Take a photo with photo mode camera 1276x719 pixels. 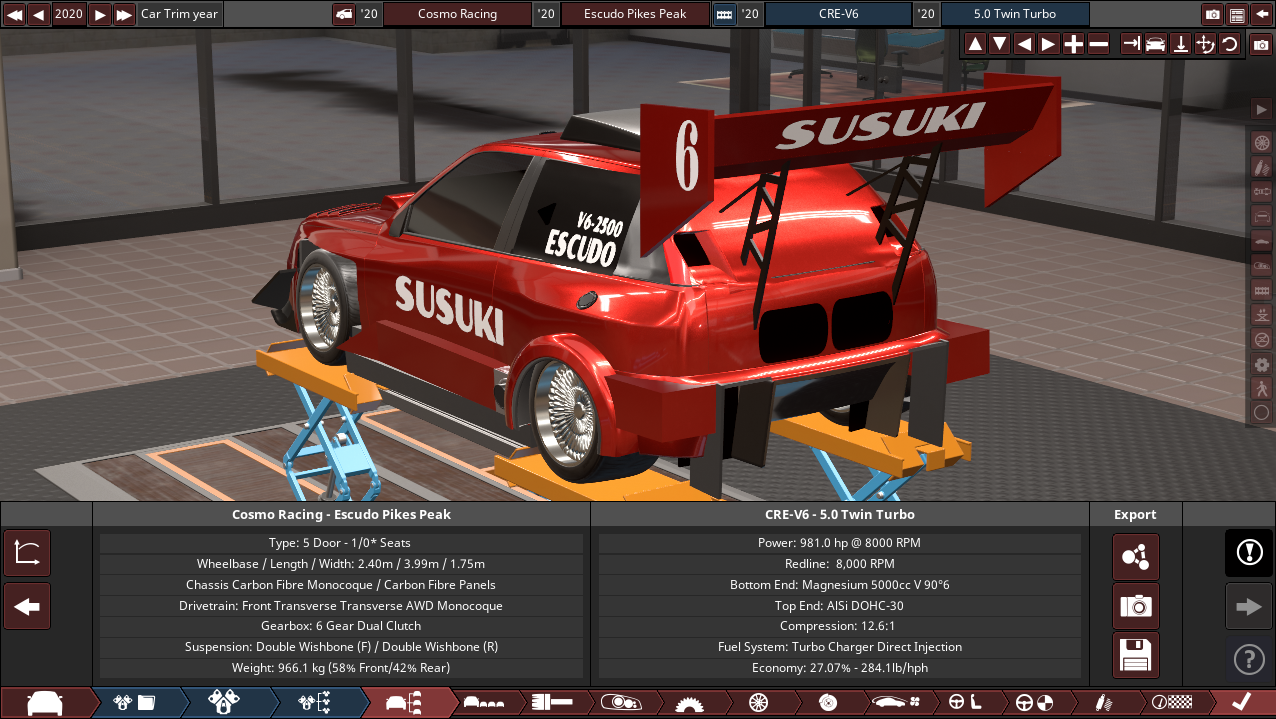[1262, 44]
